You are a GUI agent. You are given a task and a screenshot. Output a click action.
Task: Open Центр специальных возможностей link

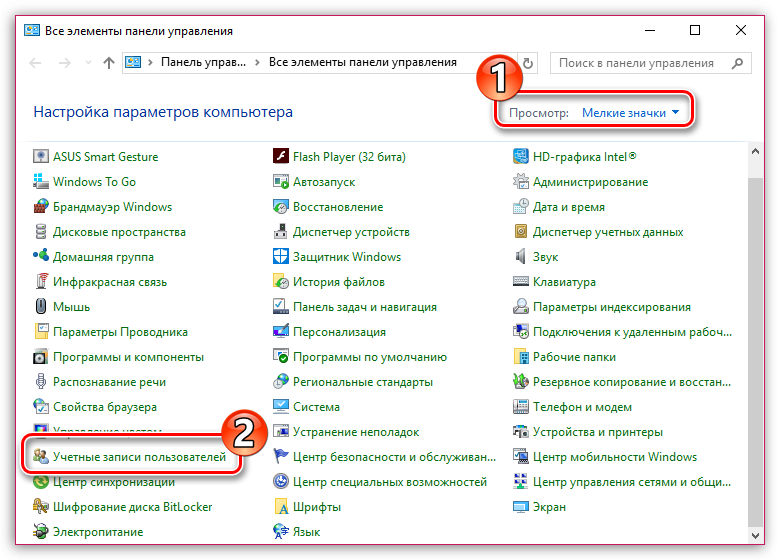(390, 481)
